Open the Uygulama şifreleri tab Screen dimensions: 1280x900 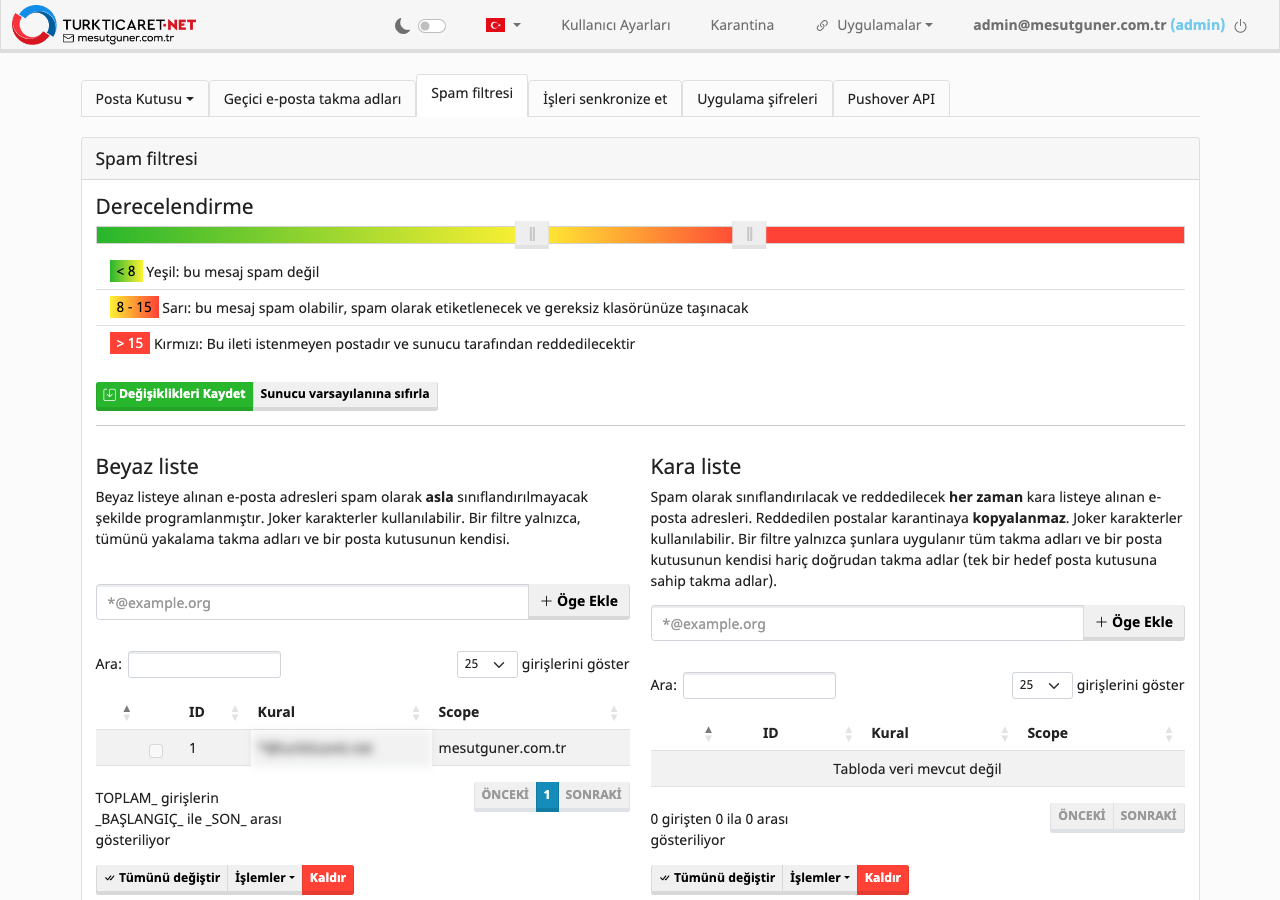(x=757, y=99)
